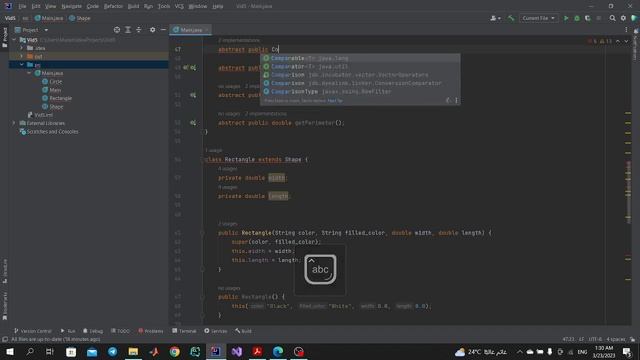Image resolution: width=640 pixels, height=360 pixels.
Task: Open the Debug tool window
Action: (x=93, y=331)
